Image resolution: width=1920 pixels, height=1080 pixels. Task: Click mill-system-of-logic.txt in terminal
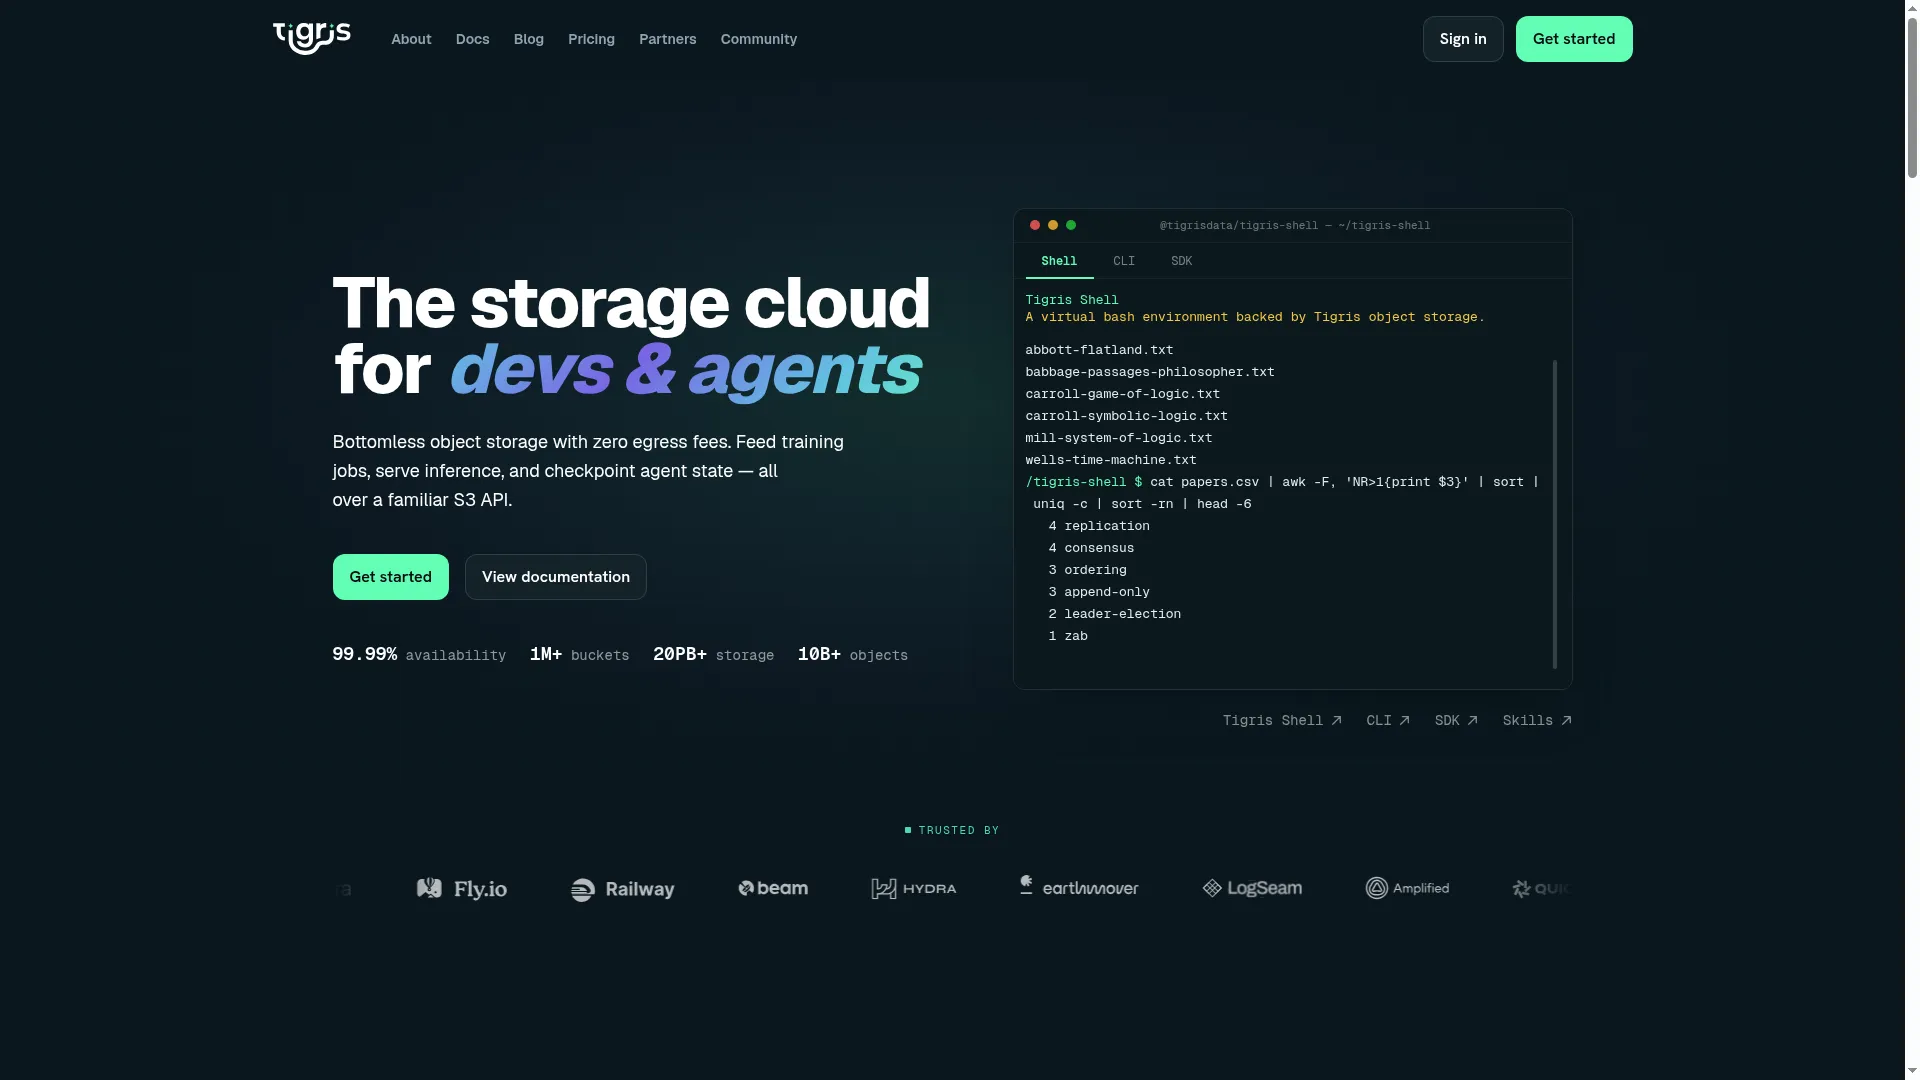point(1118,438)
